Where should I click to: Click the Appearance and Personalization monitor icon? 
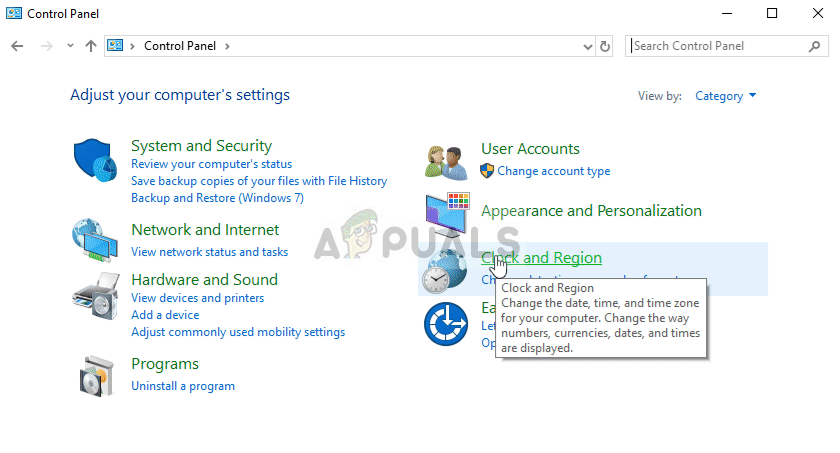[446, 215]
